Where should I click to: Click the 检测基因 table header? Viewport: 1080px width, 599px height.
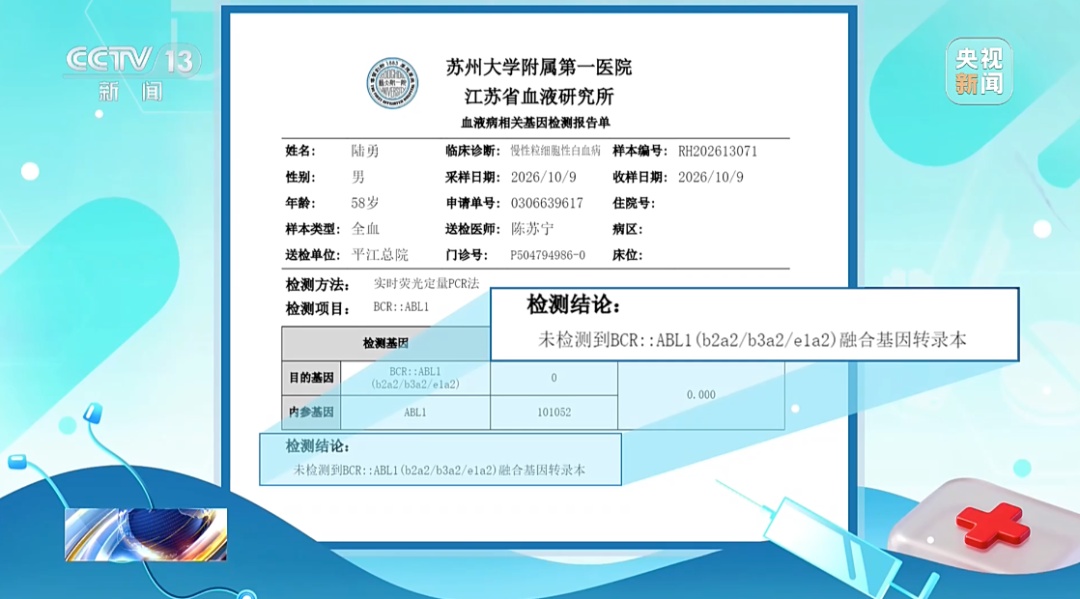coord(386,343)
